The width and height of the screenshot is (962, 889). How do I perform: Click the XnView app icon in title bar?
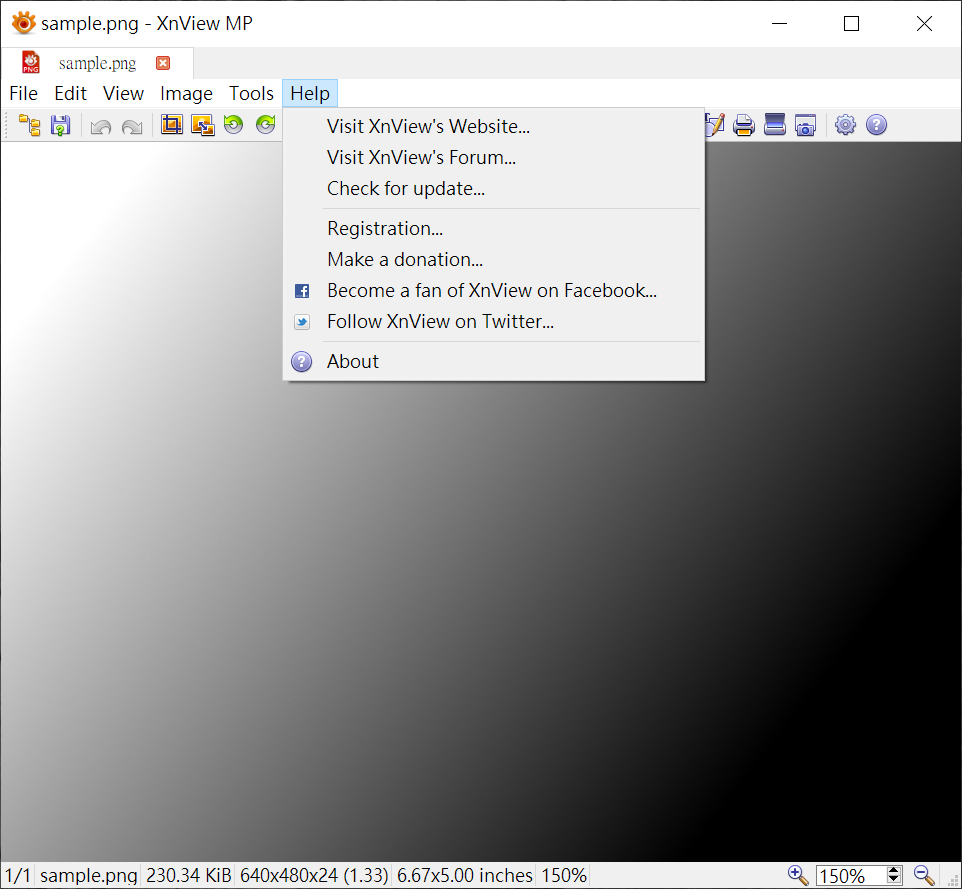(23, 23)
